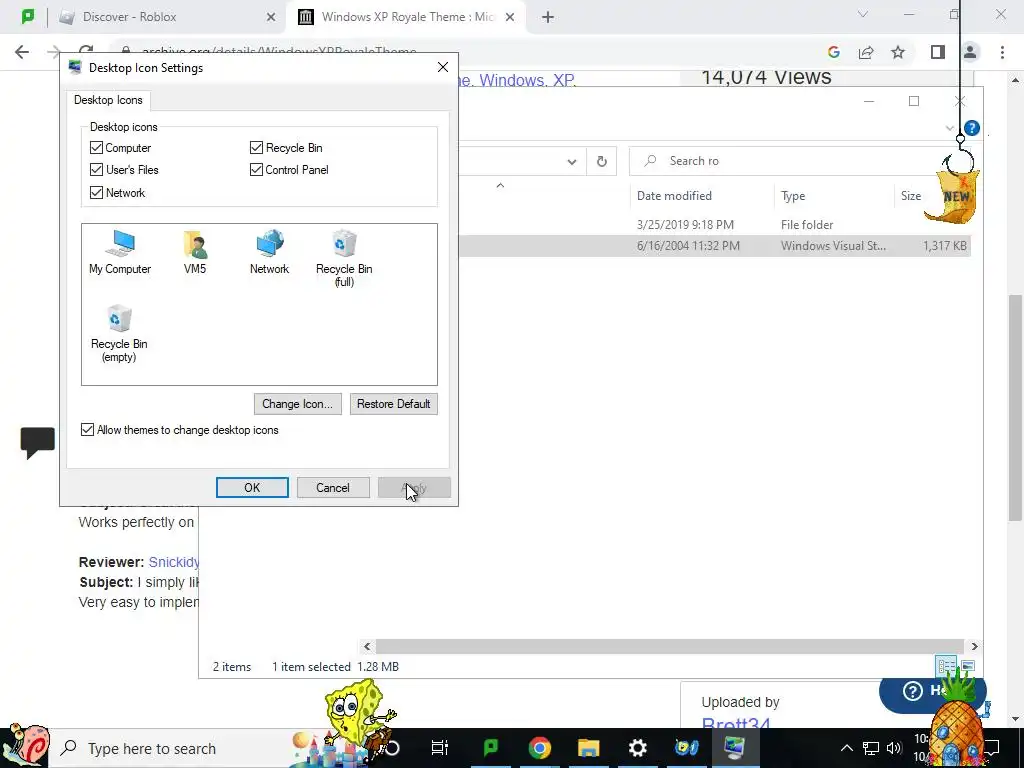1024x768 pixels.
Task: Open the green P app in taskbar
Action: point(490,748)
